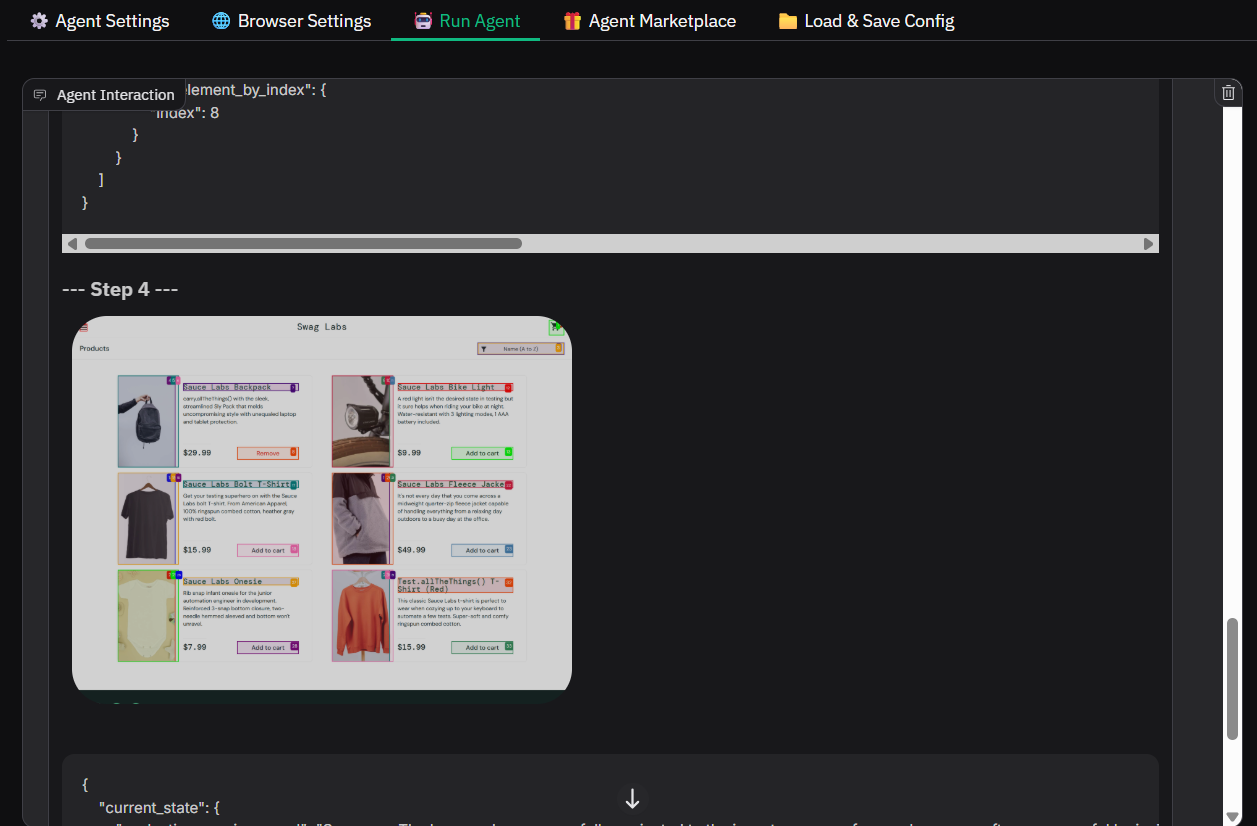
Task: Click the vertical scrollbar down arrow
Action: click(1233, 816)
